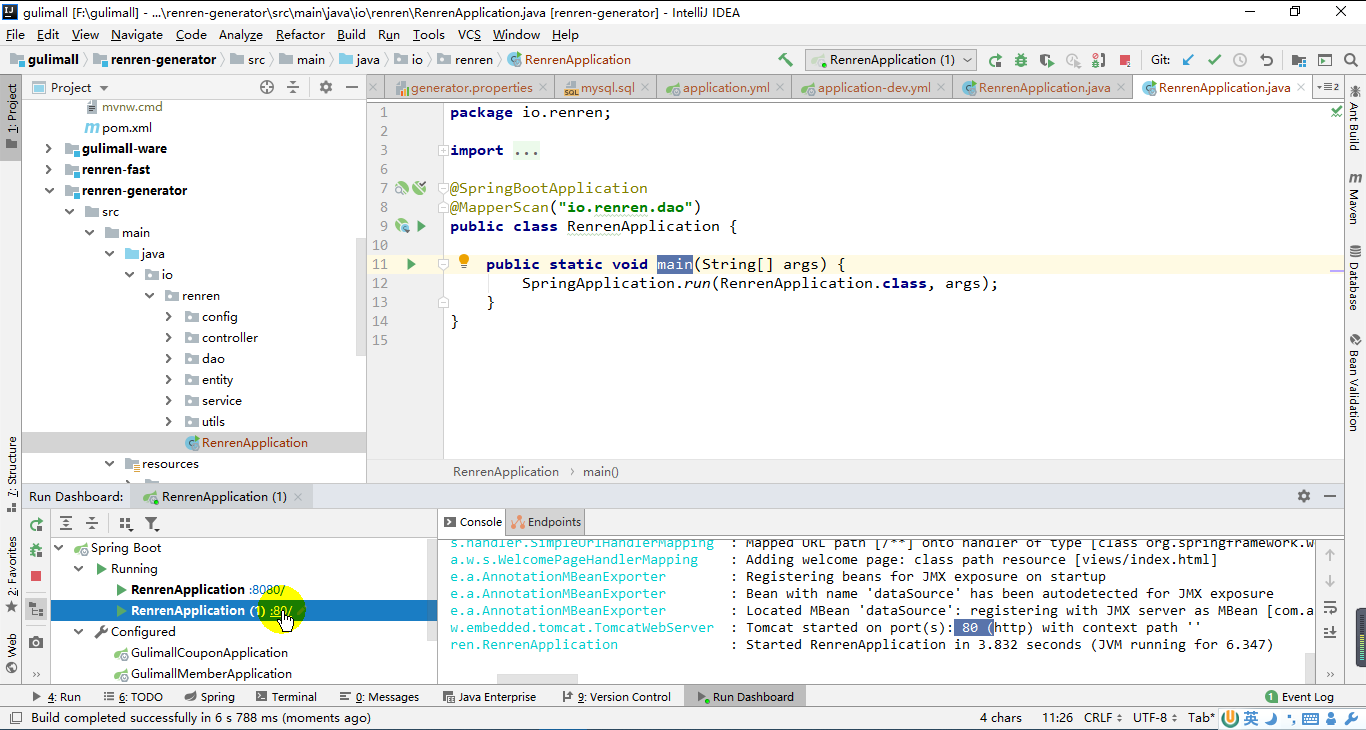Open the Run Dashboard filter funnel
The height and width of the screenshot is (730, 1366).
[152, 523]
